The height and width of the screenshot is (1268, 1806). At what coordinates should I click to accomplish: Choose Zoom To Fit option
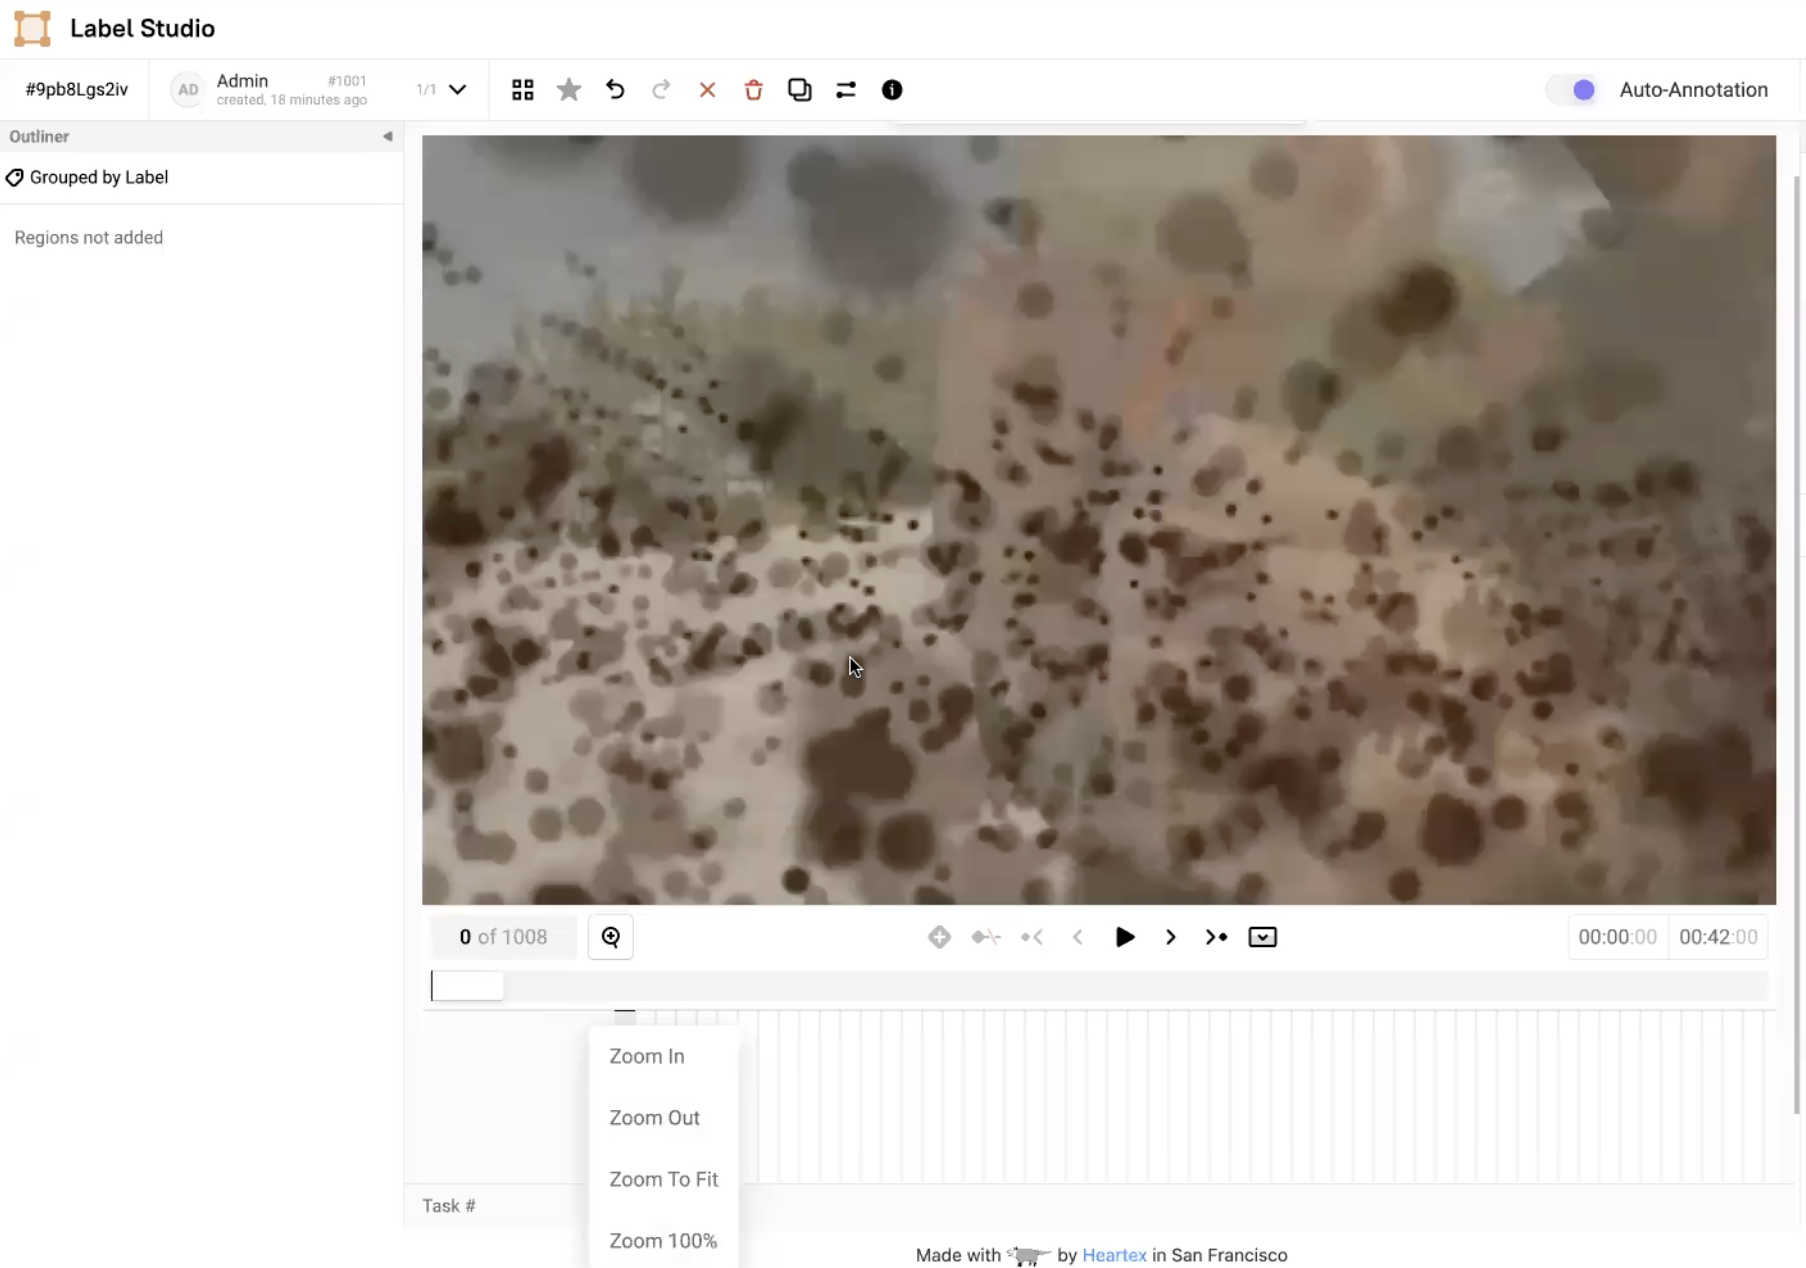point(663,1179)
